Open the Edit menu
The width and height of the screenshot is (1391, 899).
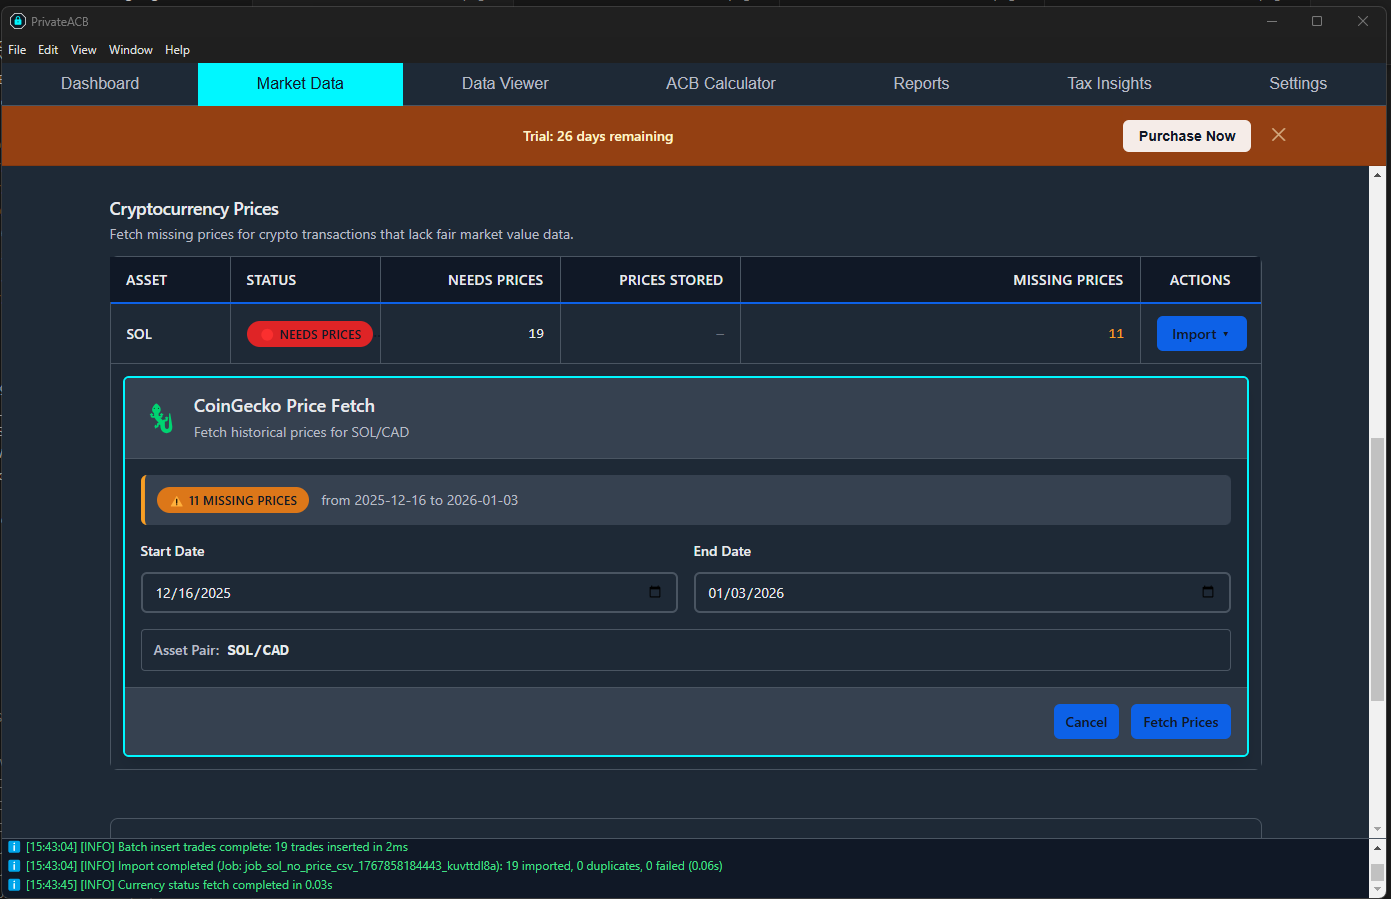click(48, 50)
